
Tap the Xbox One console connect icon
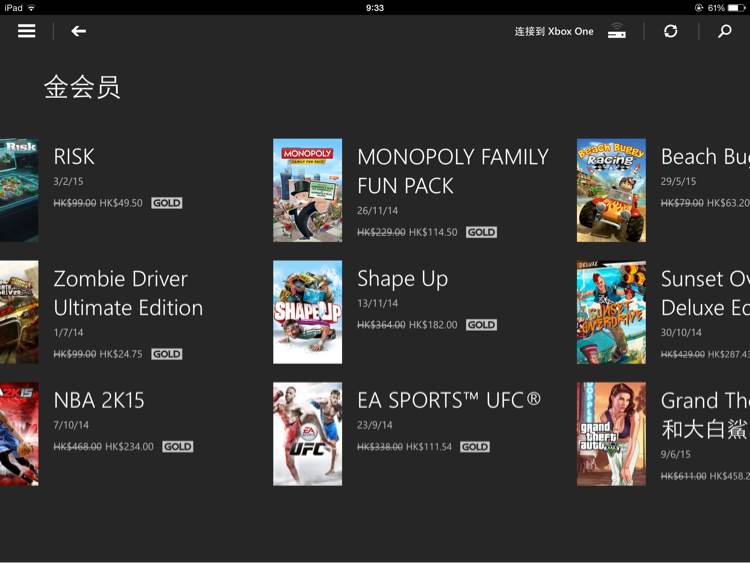click(x=617, y=30)
